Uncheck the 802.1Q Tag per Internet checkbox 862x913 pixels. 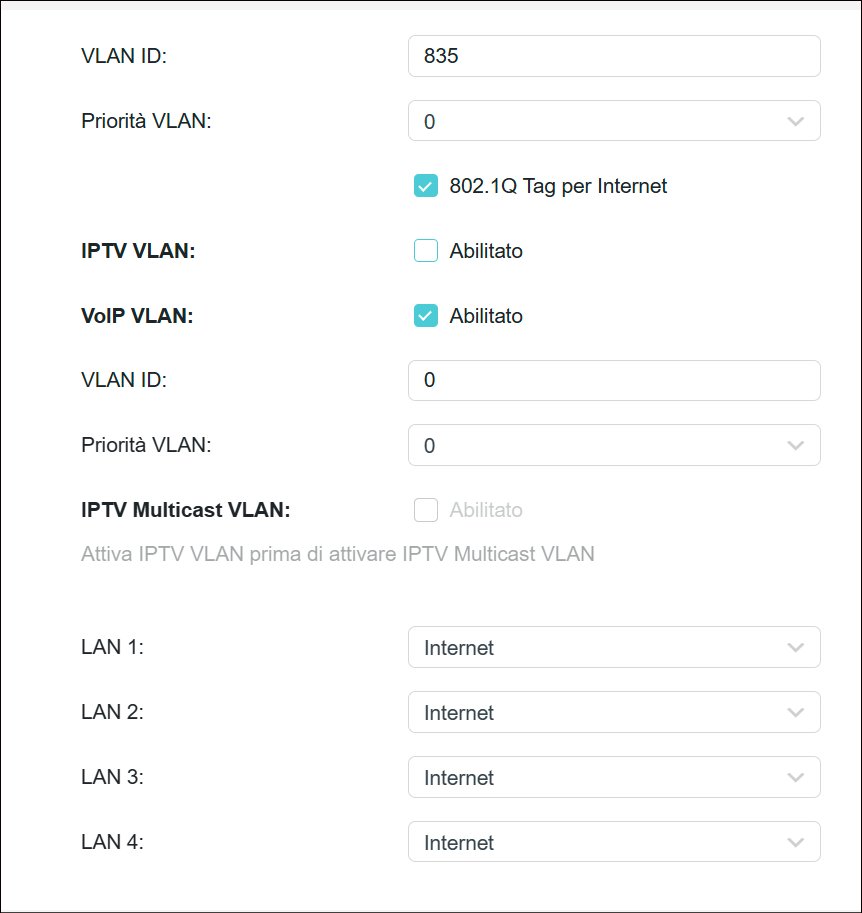coord(426,186)
